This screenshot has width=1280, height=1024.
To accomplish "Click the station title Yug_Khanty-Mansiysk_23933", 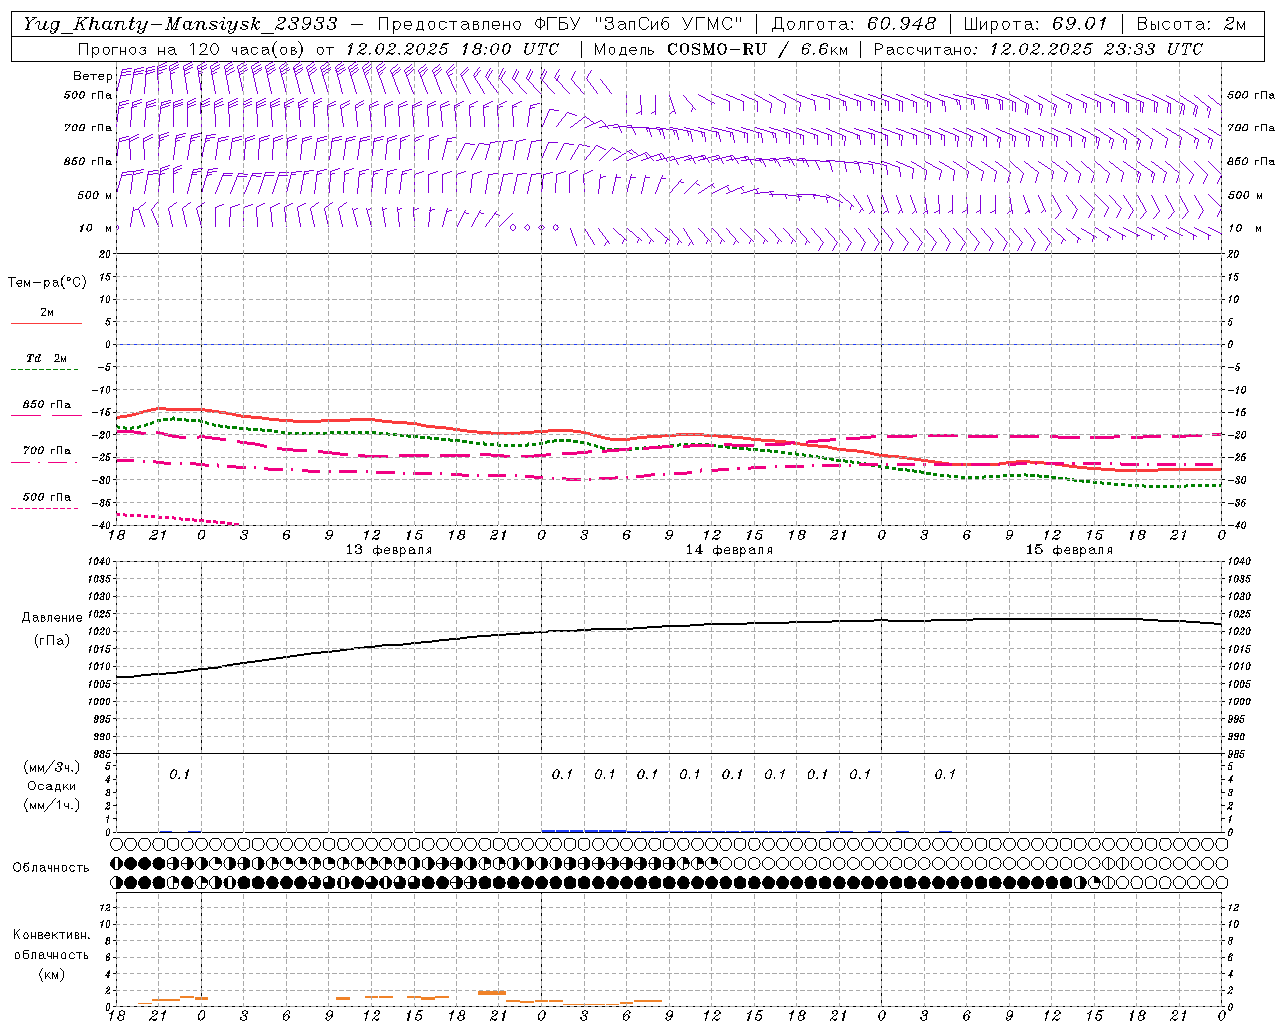I will click(180, 24).
